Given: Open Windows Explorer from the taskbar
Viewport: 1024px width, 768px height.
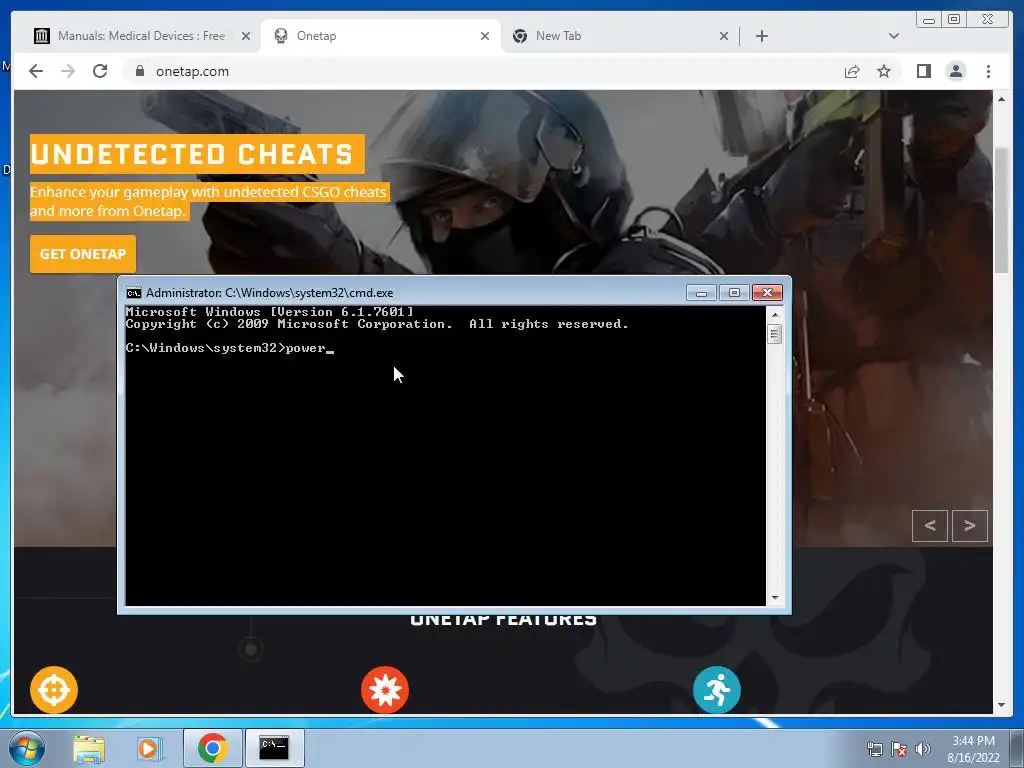Looking at the screenshot, I should 89,748.
